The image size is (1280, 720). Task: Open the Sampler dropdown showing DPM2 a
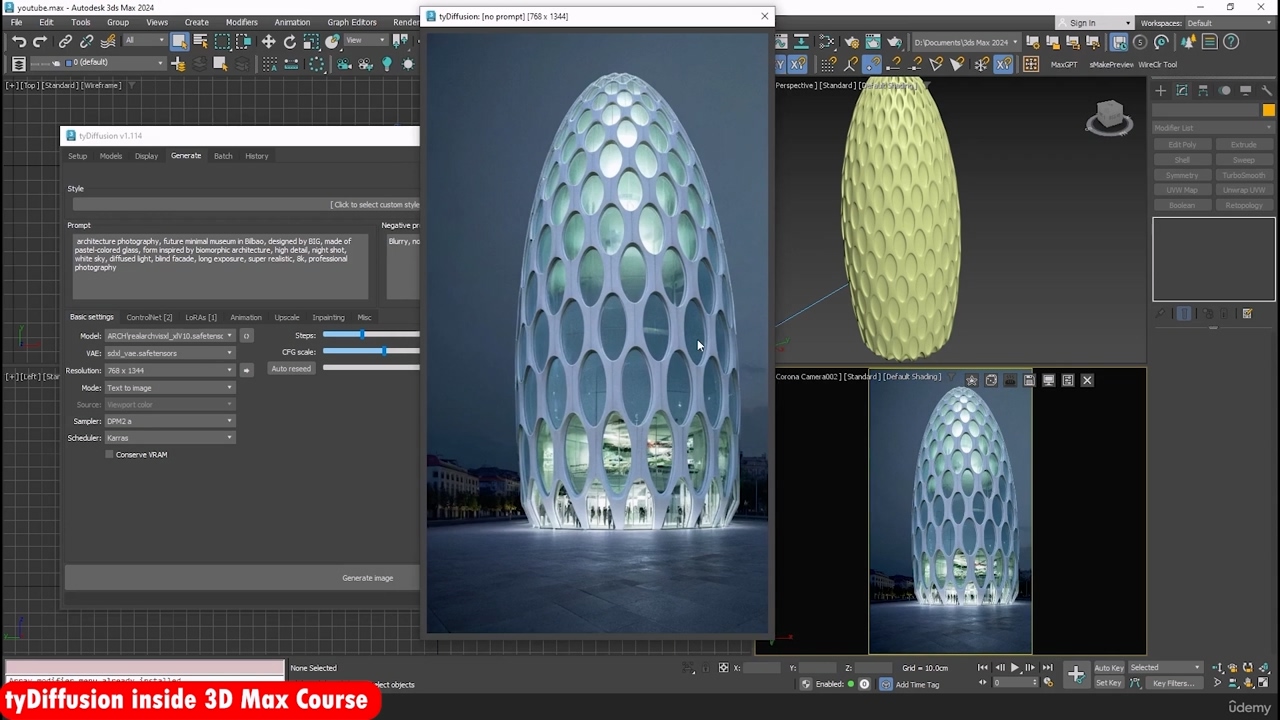click(x=169, y=421)
